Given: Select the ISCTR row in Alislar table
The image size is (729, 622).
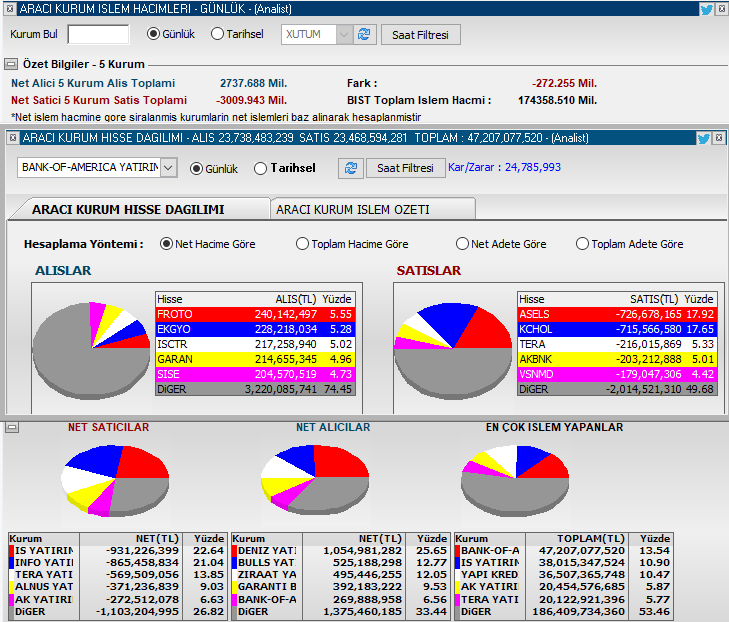Looking at the screenshot, I should pyautogui.click(x=255, y=344).
